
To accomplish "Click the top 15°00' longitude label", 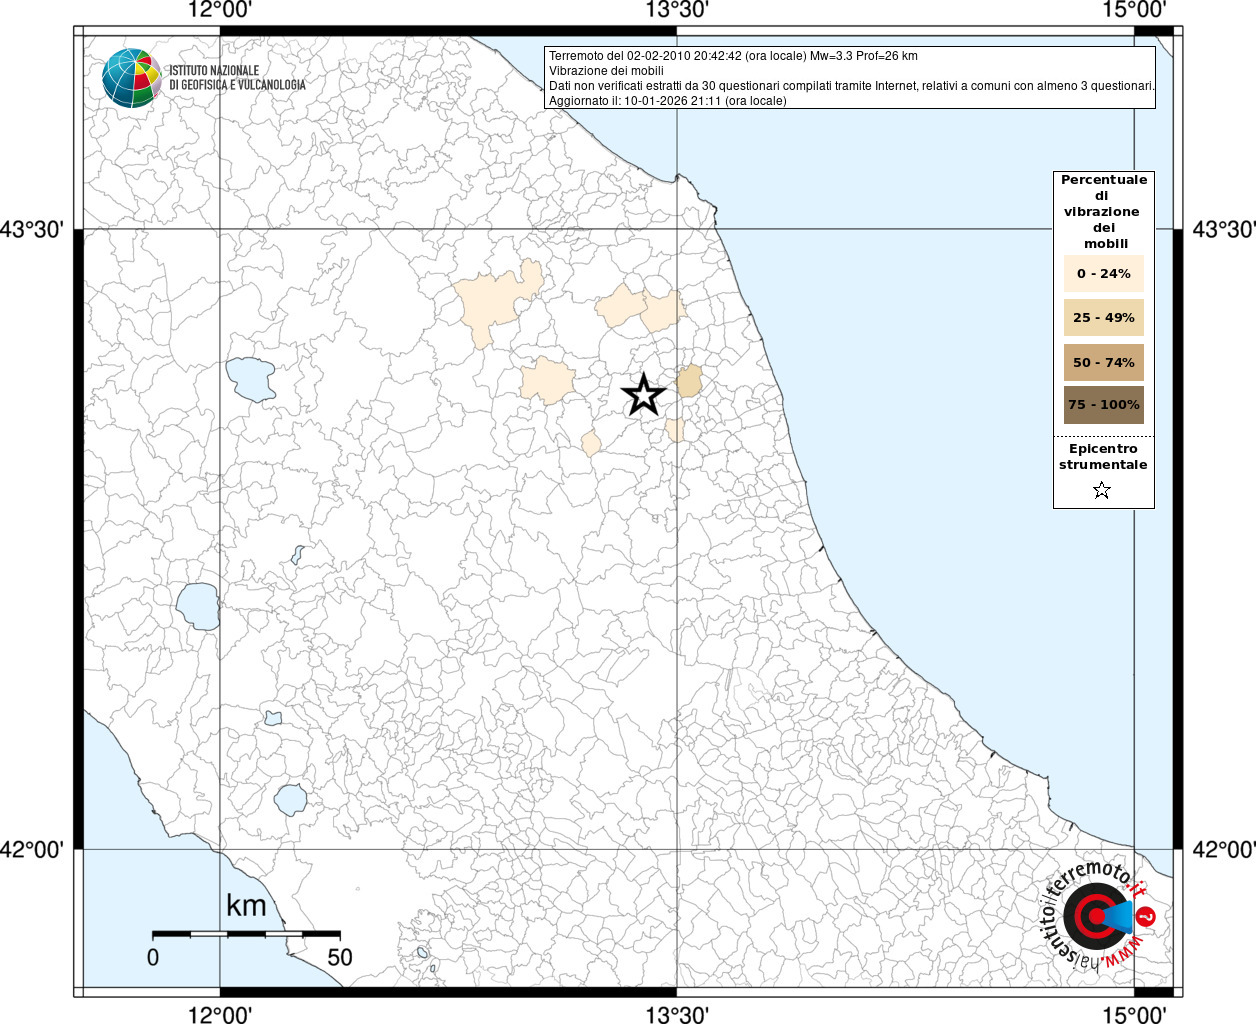I will (1134, 11).
